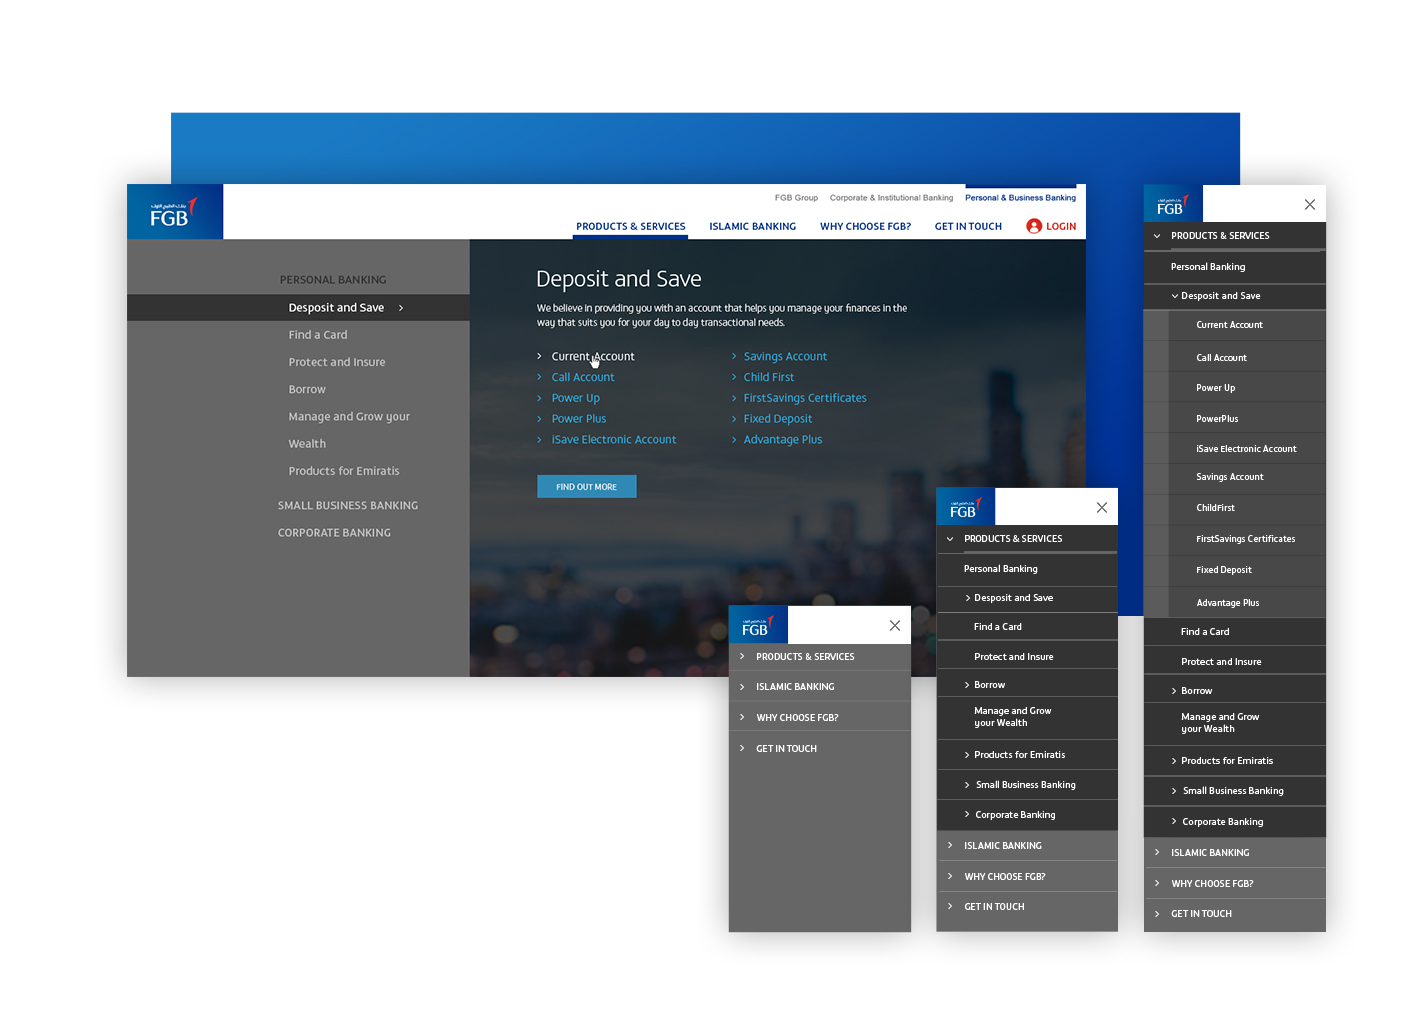This screenshot has width=1426, height=1009.
Task: Select Find a Card in desktop sidebar
Action: coord(318,335)
